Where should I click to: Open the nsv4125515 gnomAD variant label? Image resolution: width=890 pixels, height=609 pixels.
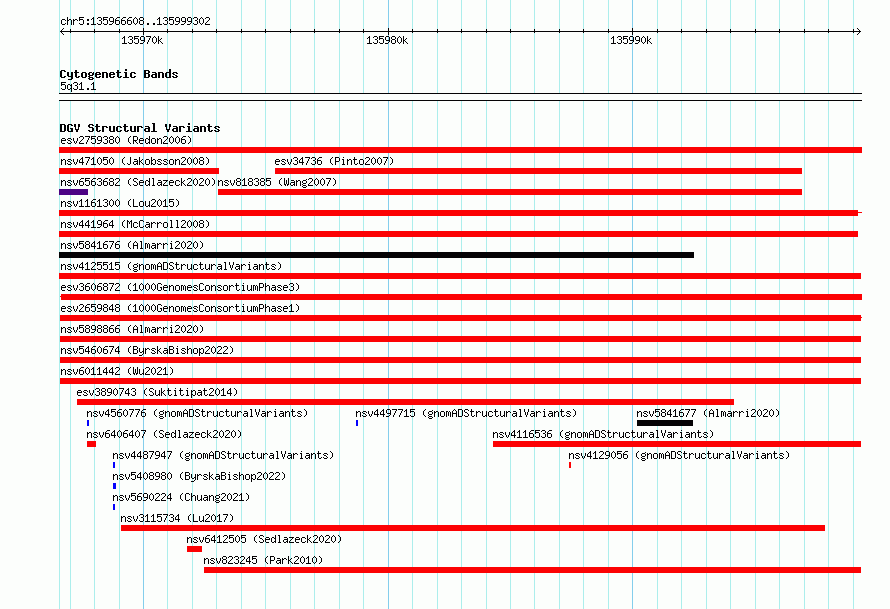coord(171,266)
